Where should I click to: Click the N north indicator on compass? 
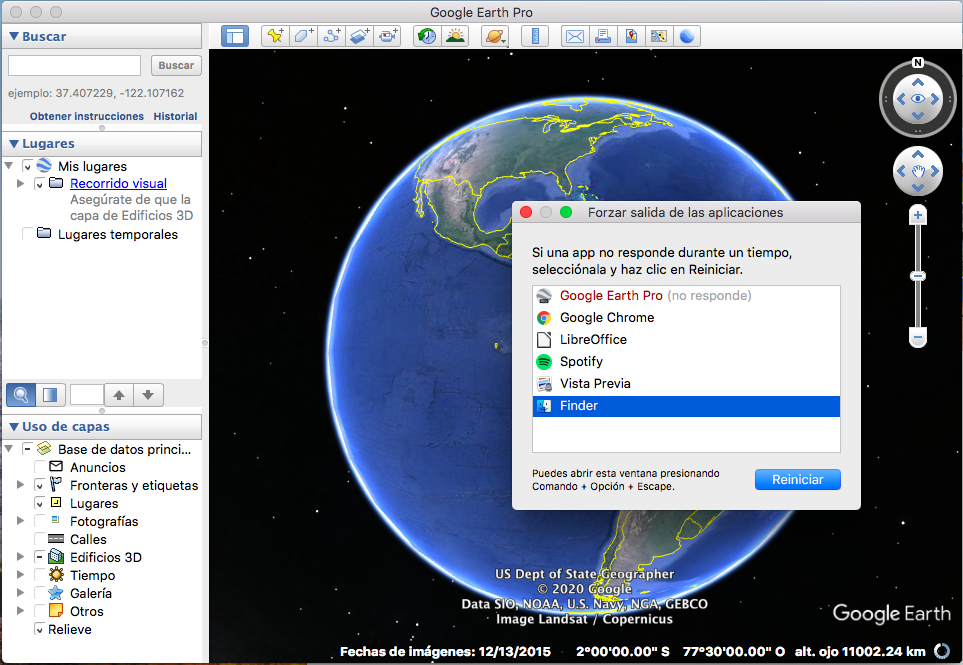[918, 63]
